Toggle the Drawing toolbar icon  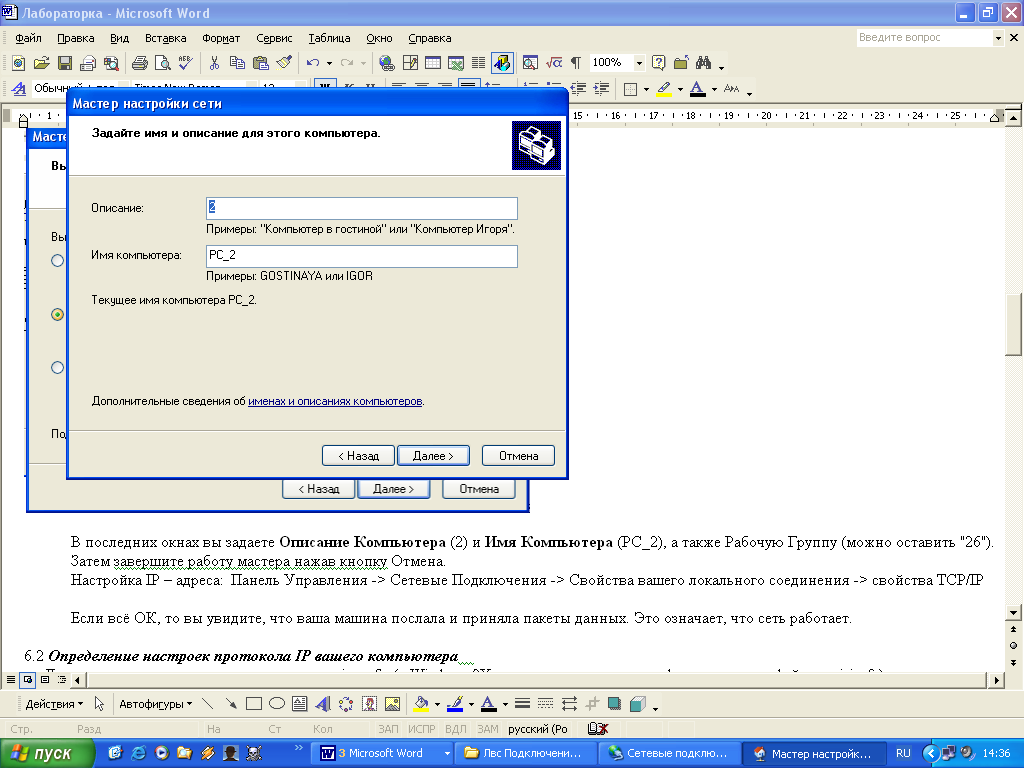(502, 63)
